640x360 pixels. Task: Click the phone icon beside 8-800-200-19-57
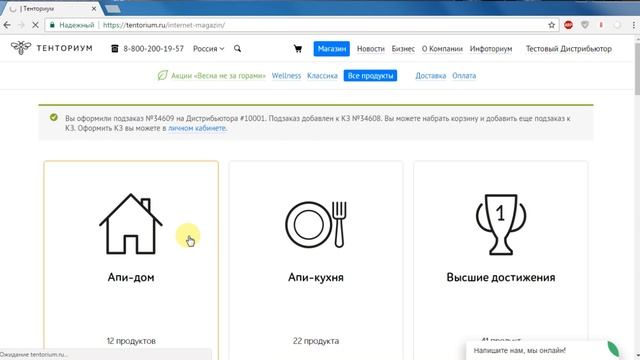(x=115, y=49)
